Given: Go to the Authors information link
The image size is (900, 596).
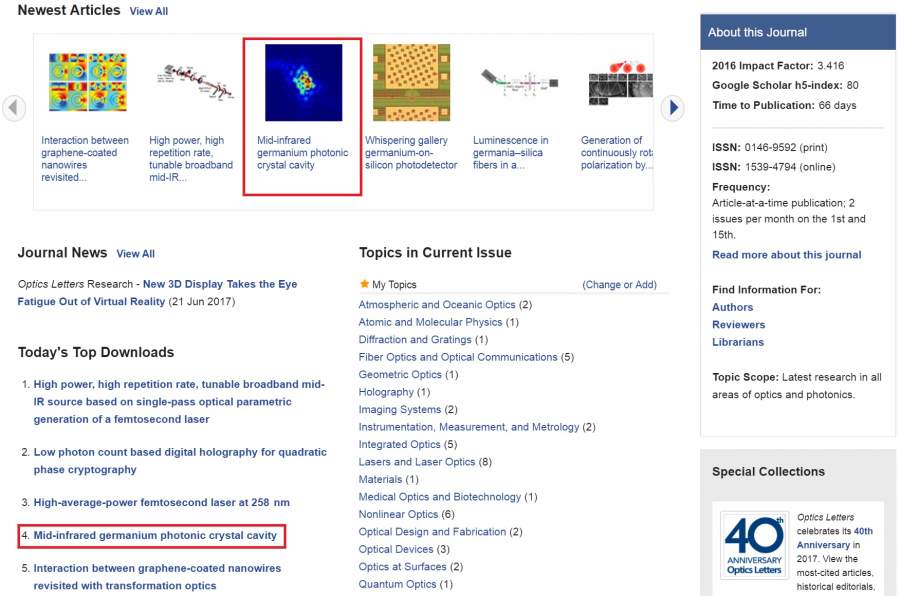Looking at the screenshot, I should (x=732, y=307).
